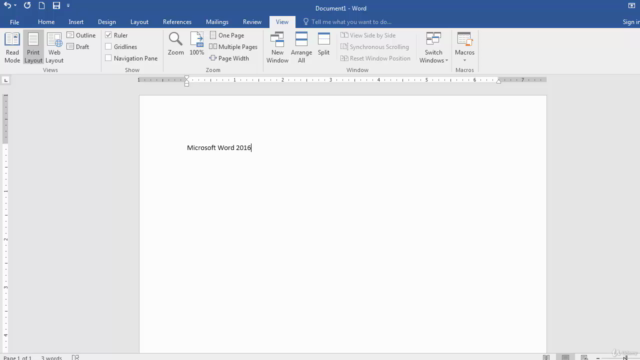Switch to the Insert tab
640x360 pixels.
point(76,22)
